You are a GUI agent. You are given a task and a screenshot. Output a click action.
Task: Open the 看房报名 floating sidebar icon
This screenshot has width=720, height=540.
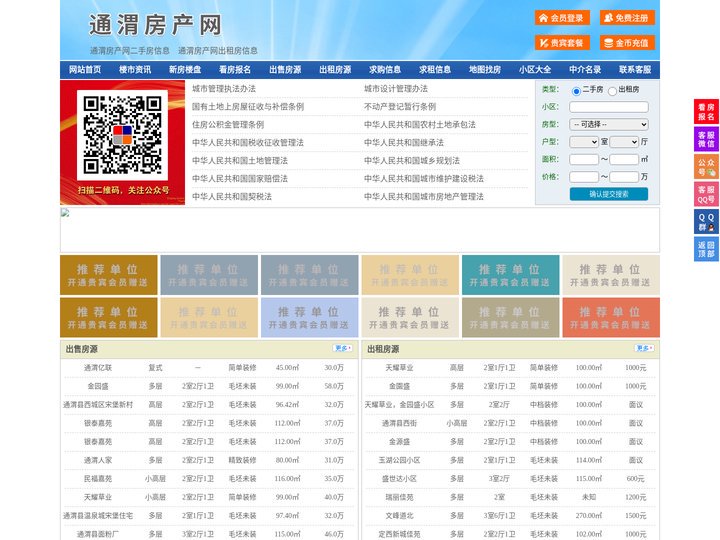(x=706, y=112)
